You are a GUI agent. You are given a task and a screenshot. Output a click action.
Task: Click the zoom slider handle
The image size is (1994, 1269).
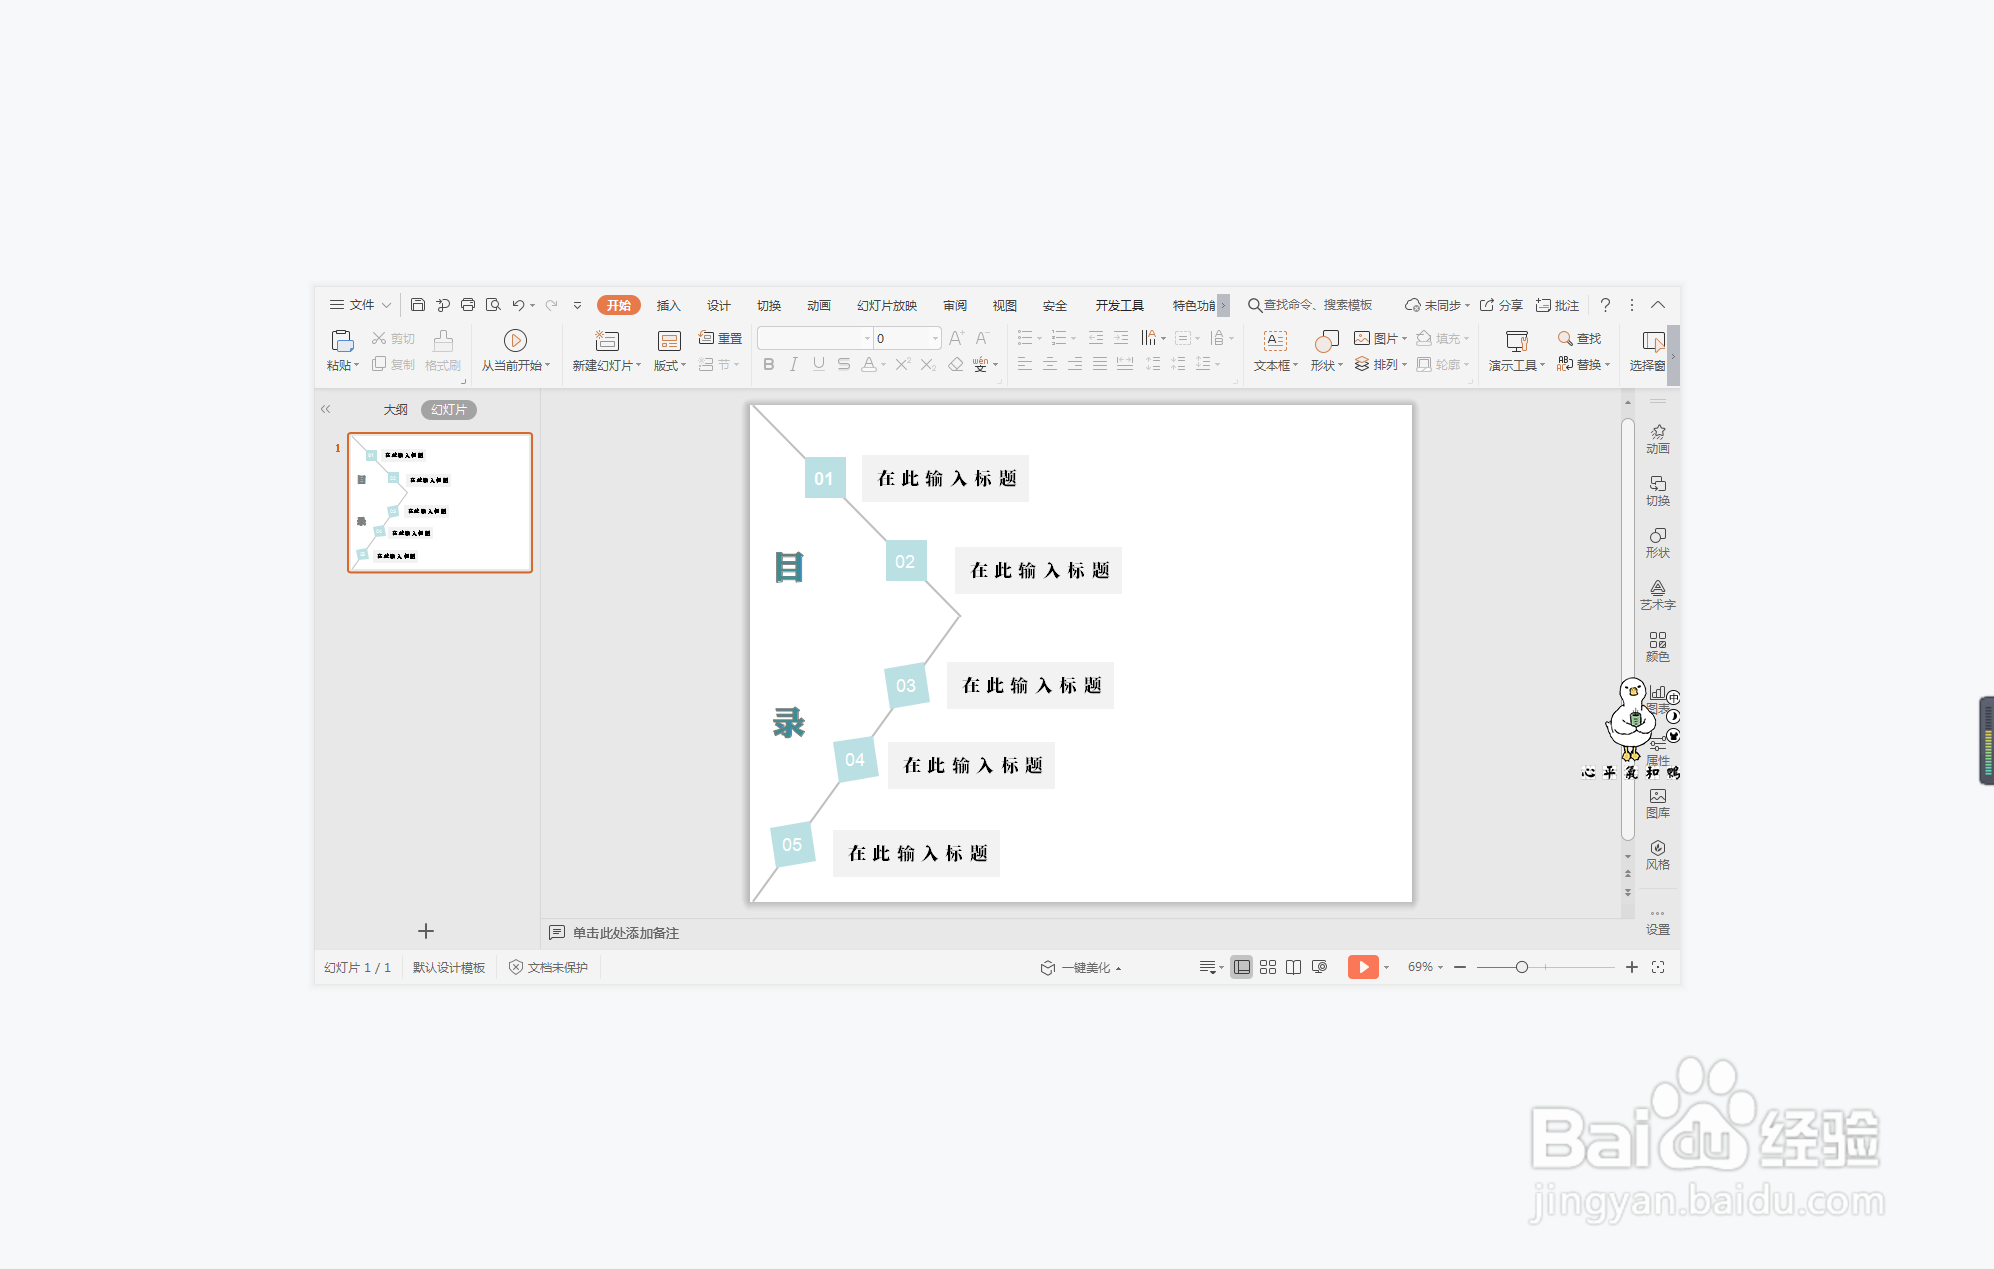[x=1521, y=967]
